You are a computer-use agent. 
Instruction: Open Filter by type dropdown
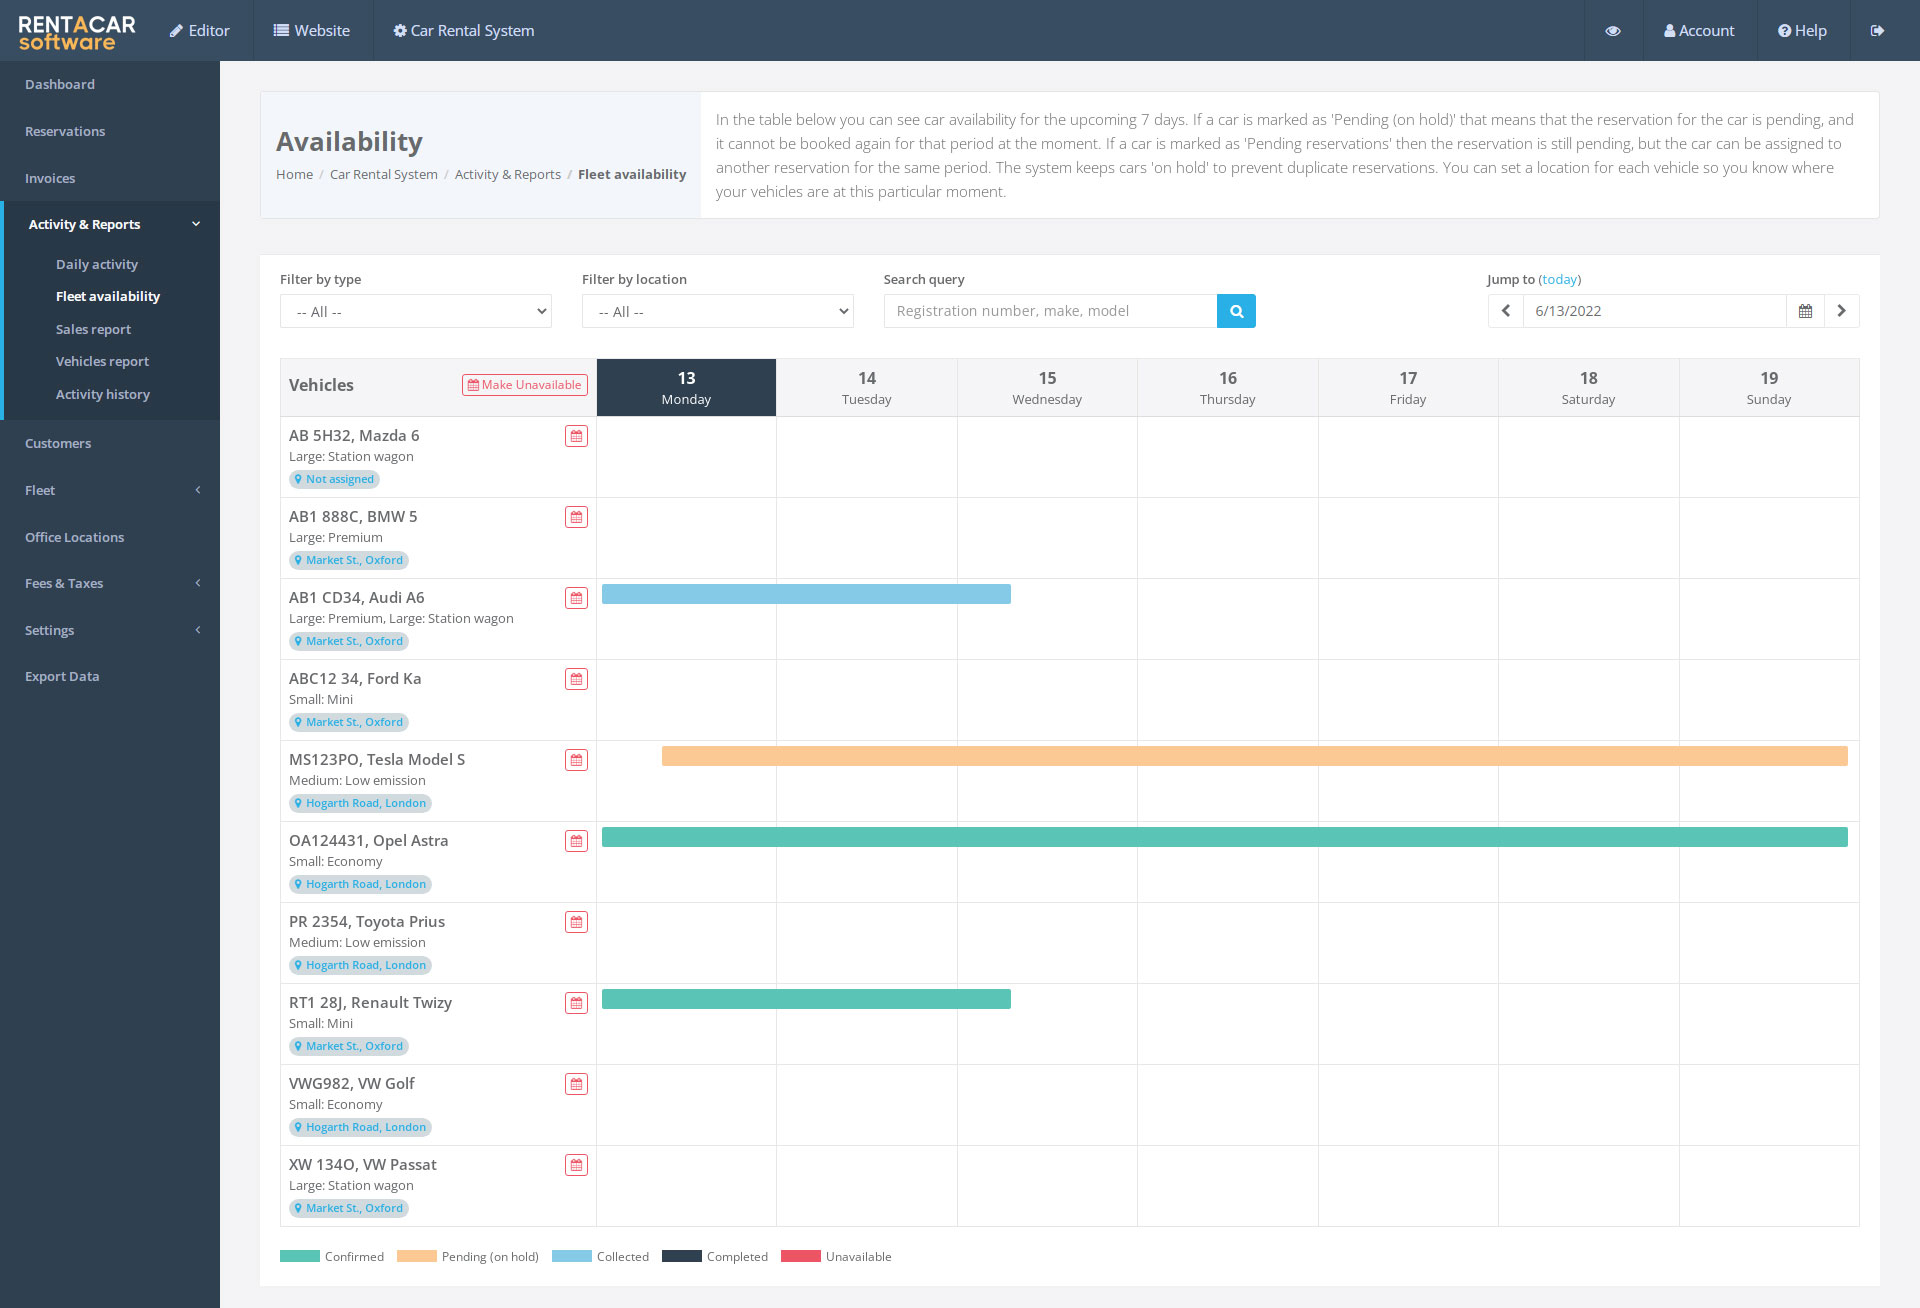click(416, 312)
